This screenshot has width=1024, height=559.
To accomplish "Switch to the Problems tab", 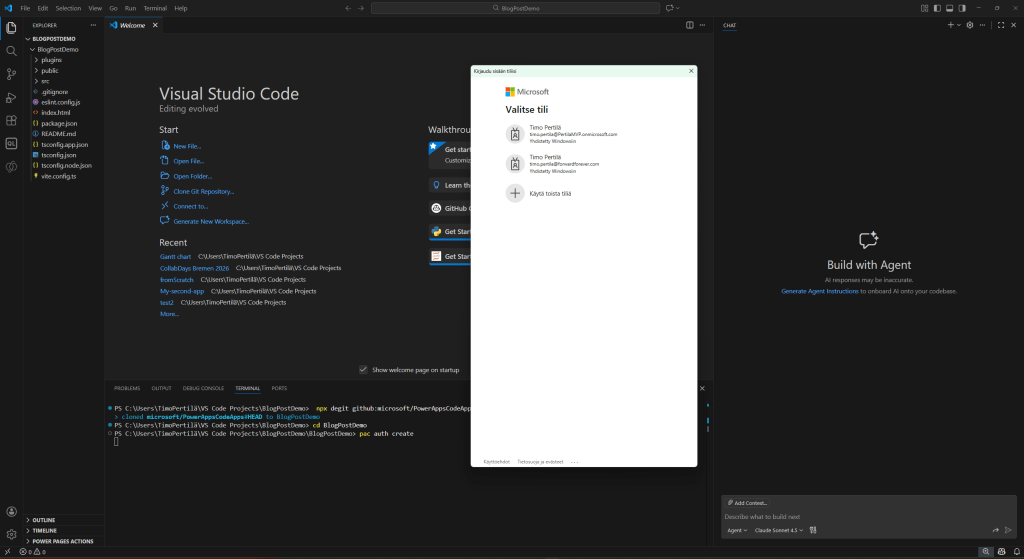I will pos(127,388).
